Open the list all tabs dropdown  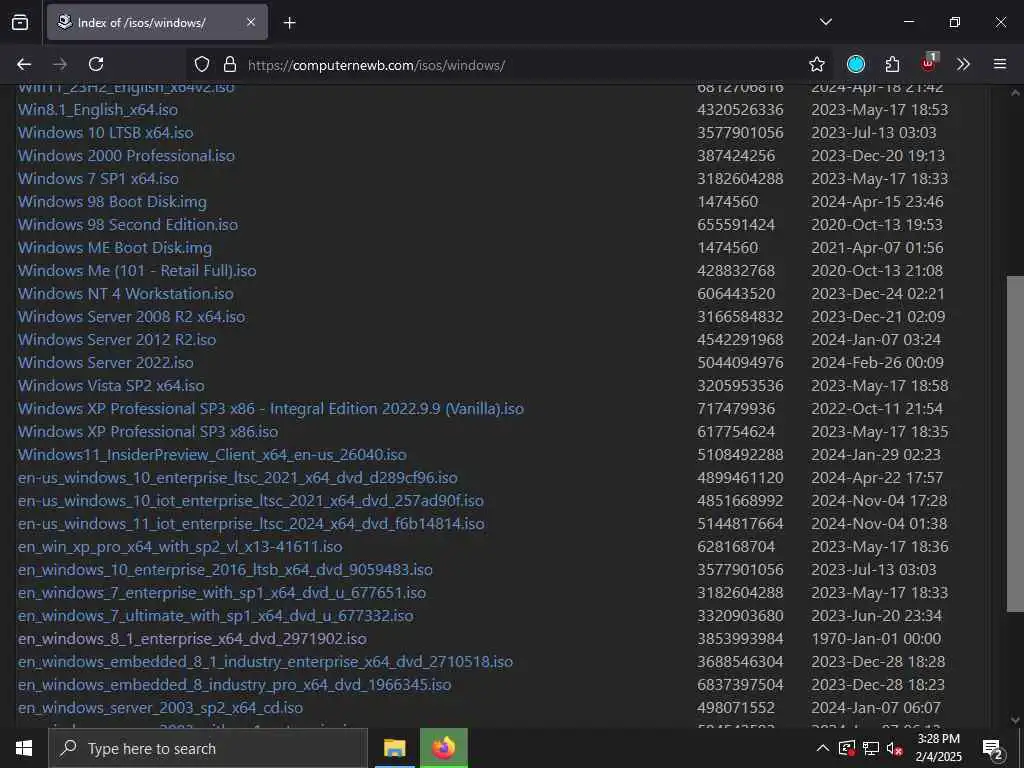825,22
